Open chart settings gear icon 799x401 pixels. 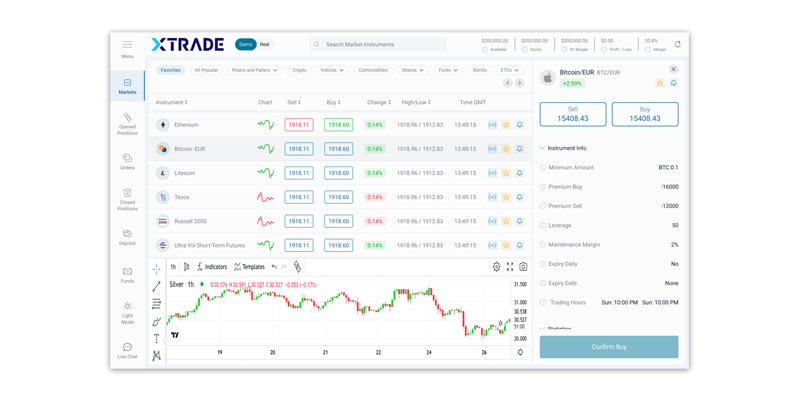tap(496, 267)
